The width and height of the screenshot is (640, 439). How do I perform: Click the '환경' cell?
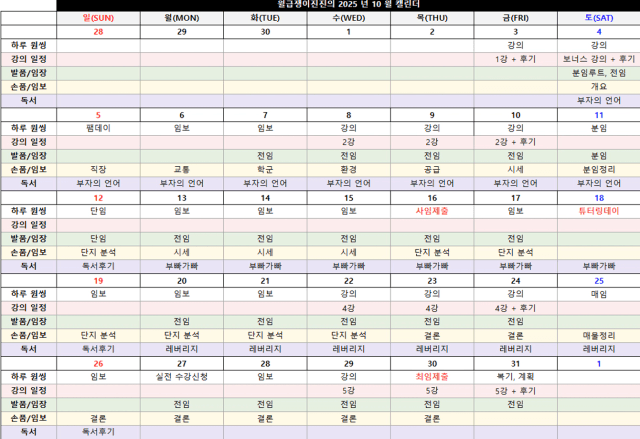349,169
